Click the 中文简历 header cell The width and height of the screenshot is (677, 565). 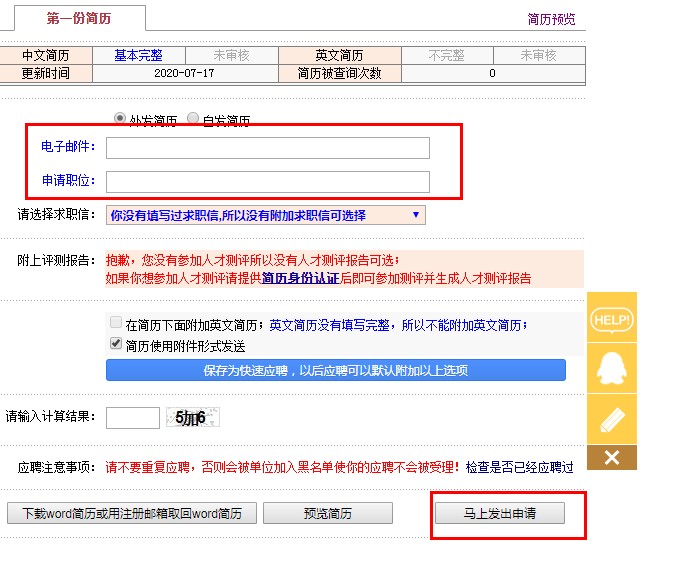click(46, 55)
